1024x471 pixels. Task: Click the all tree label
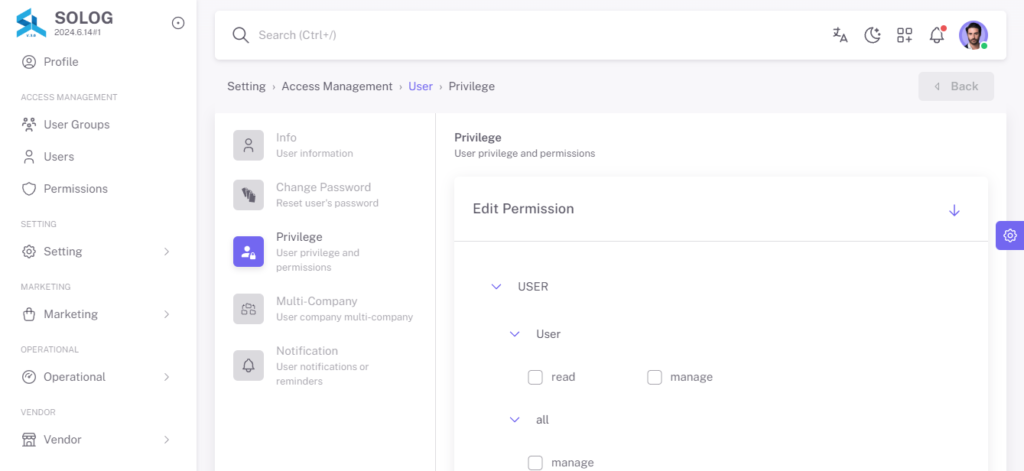(543, 420)
